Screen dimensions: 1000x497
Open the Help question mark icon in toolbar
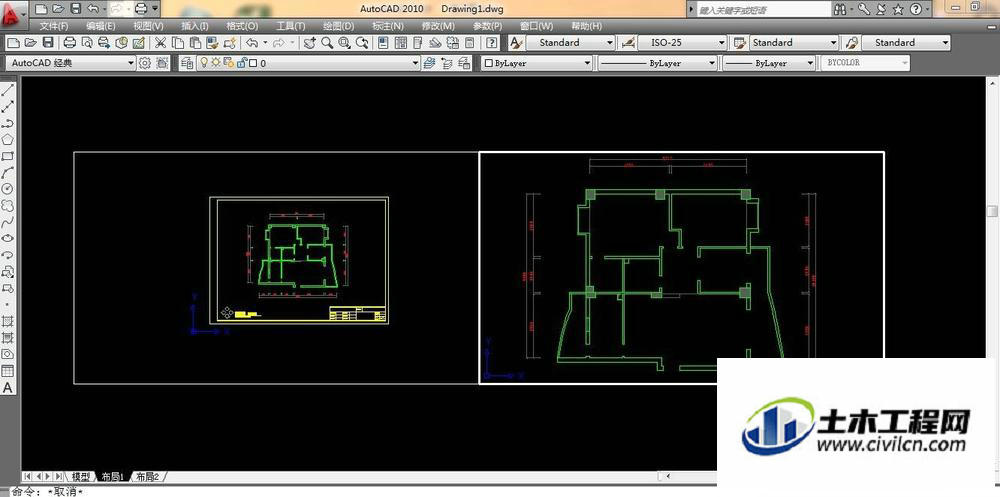click(492, 43)
